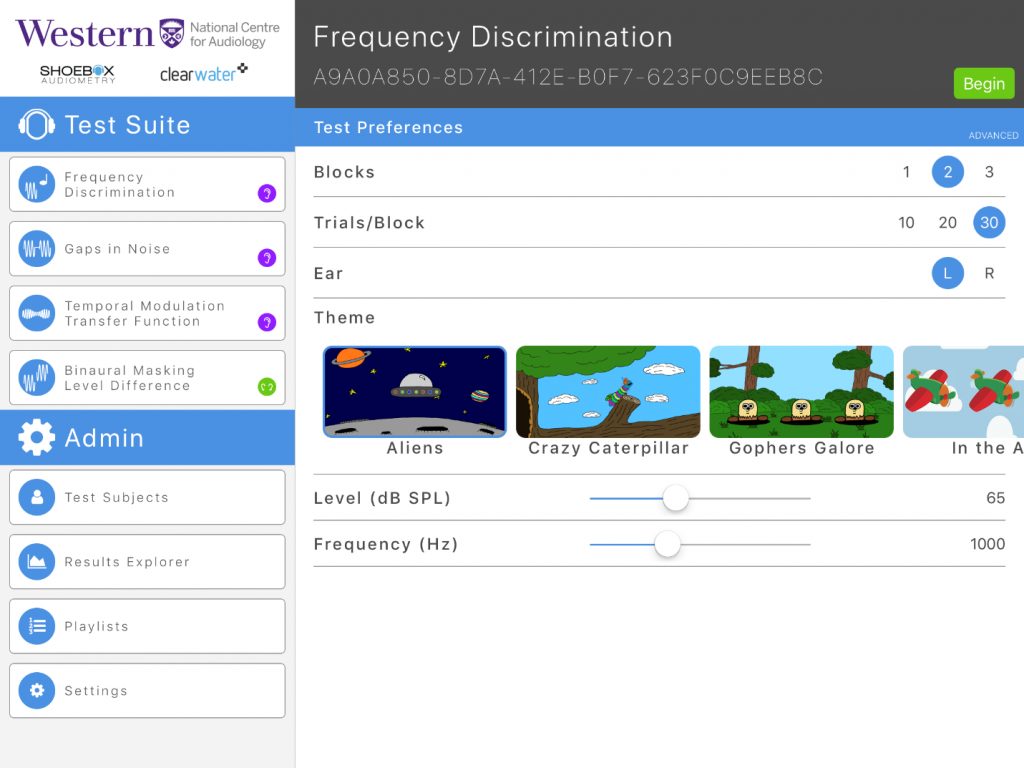Click the Test Subjects person icon

(x=37, y=498)
